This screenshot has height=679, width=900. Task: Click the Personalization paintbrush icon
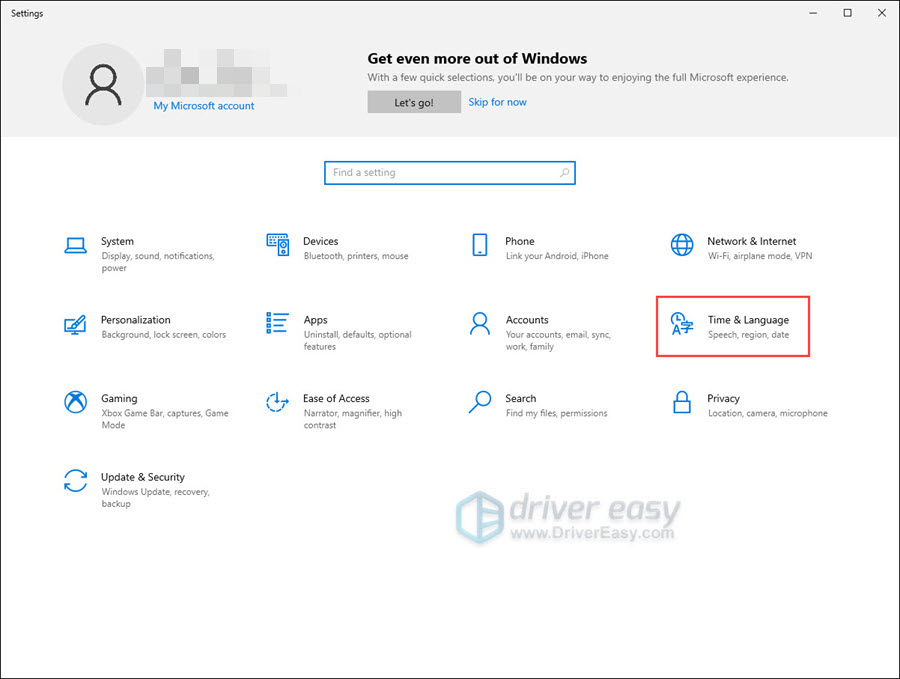[75, 325]
